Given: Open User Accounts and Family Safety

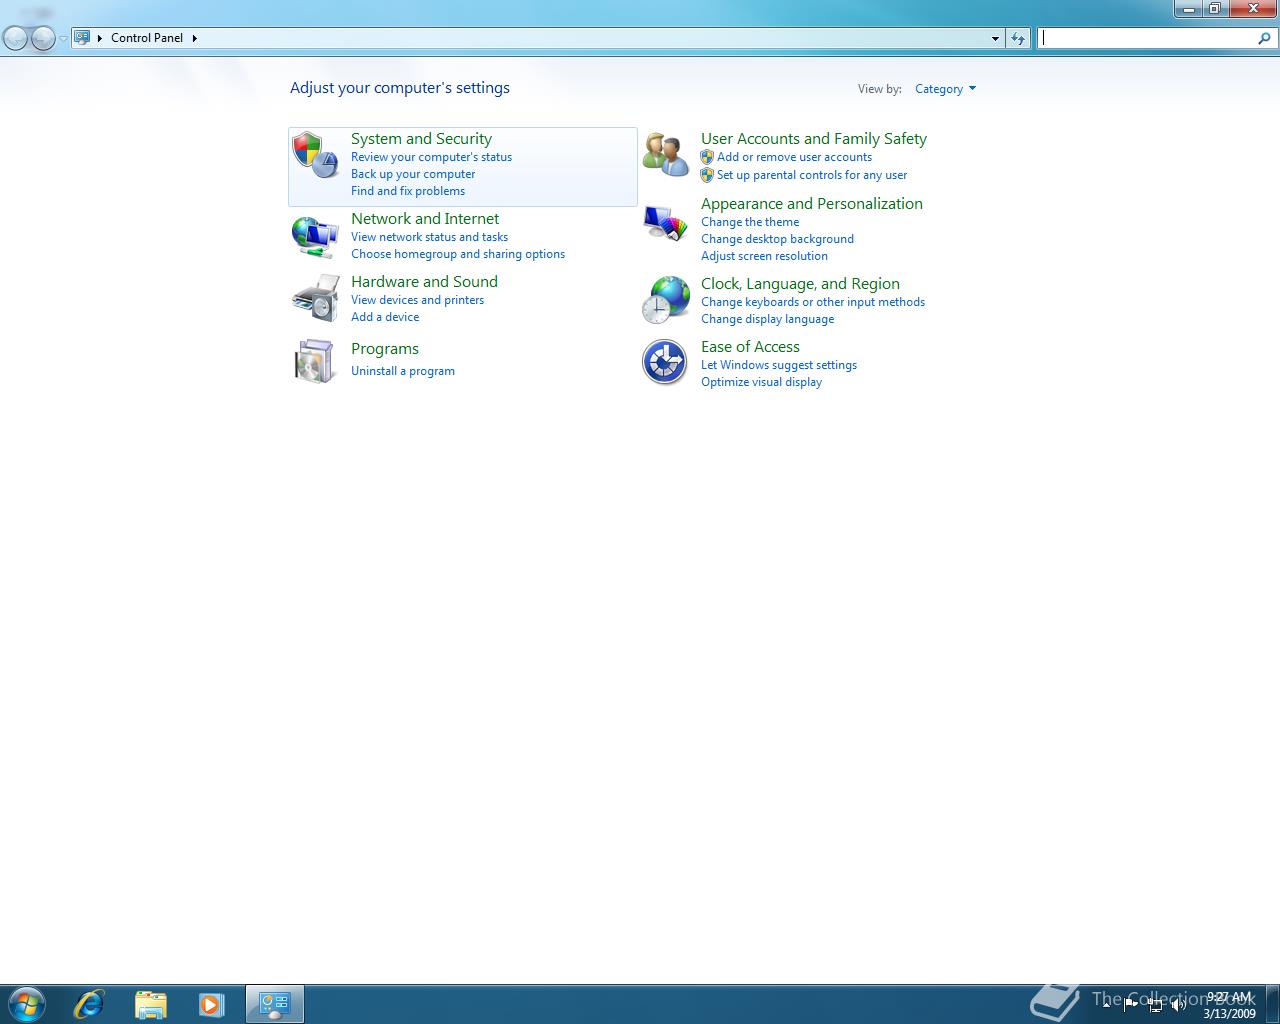Looking at the screenshot, I should (814, 139).
